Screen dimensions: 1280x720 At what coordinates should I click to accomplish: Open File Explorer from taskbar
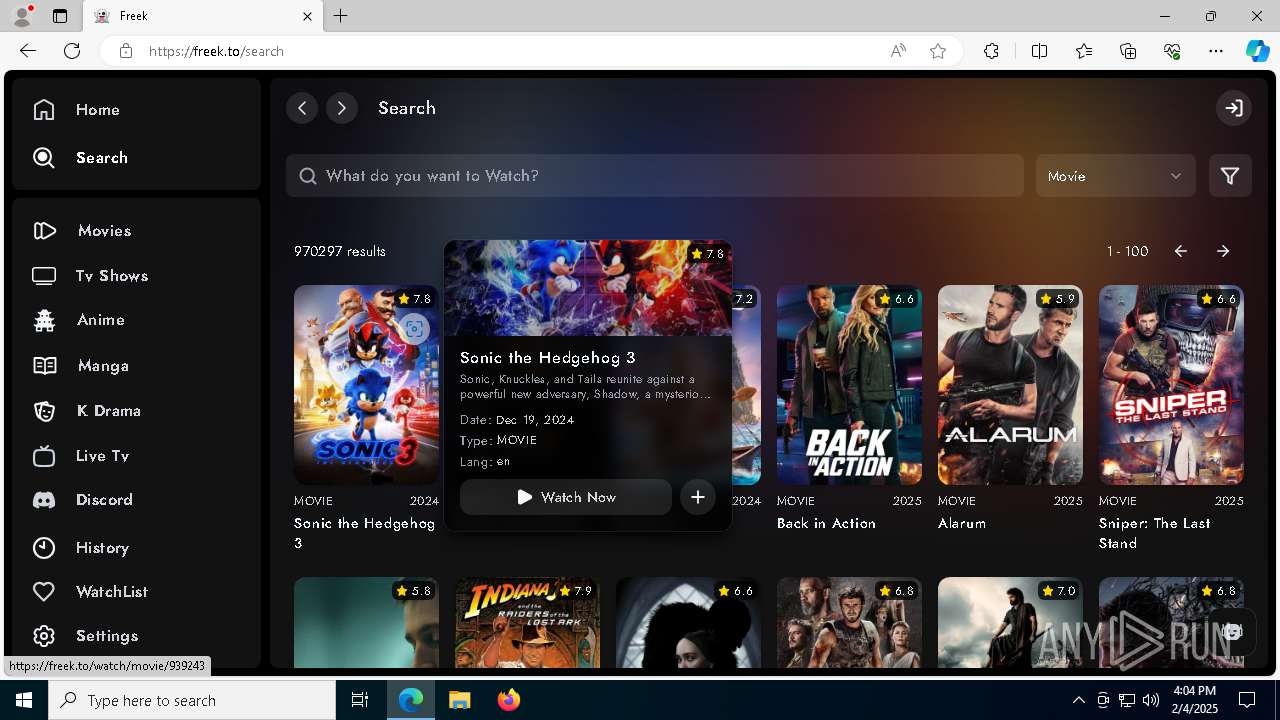460,700
